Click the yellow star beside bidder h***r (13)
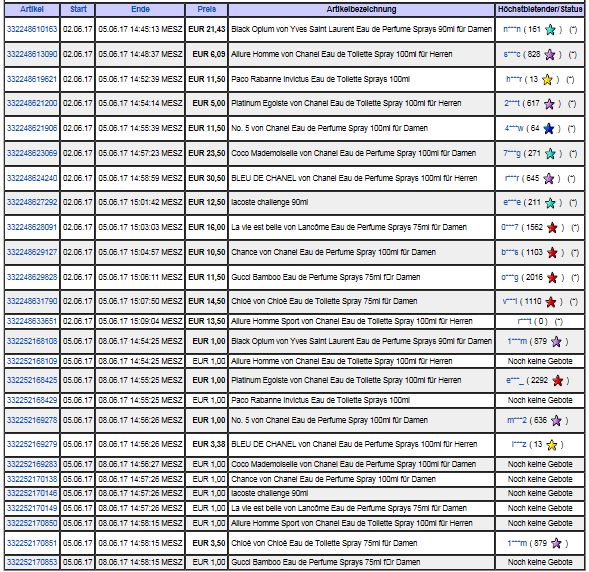This screenshot has width=589, height=572. [x=547, y=80]
